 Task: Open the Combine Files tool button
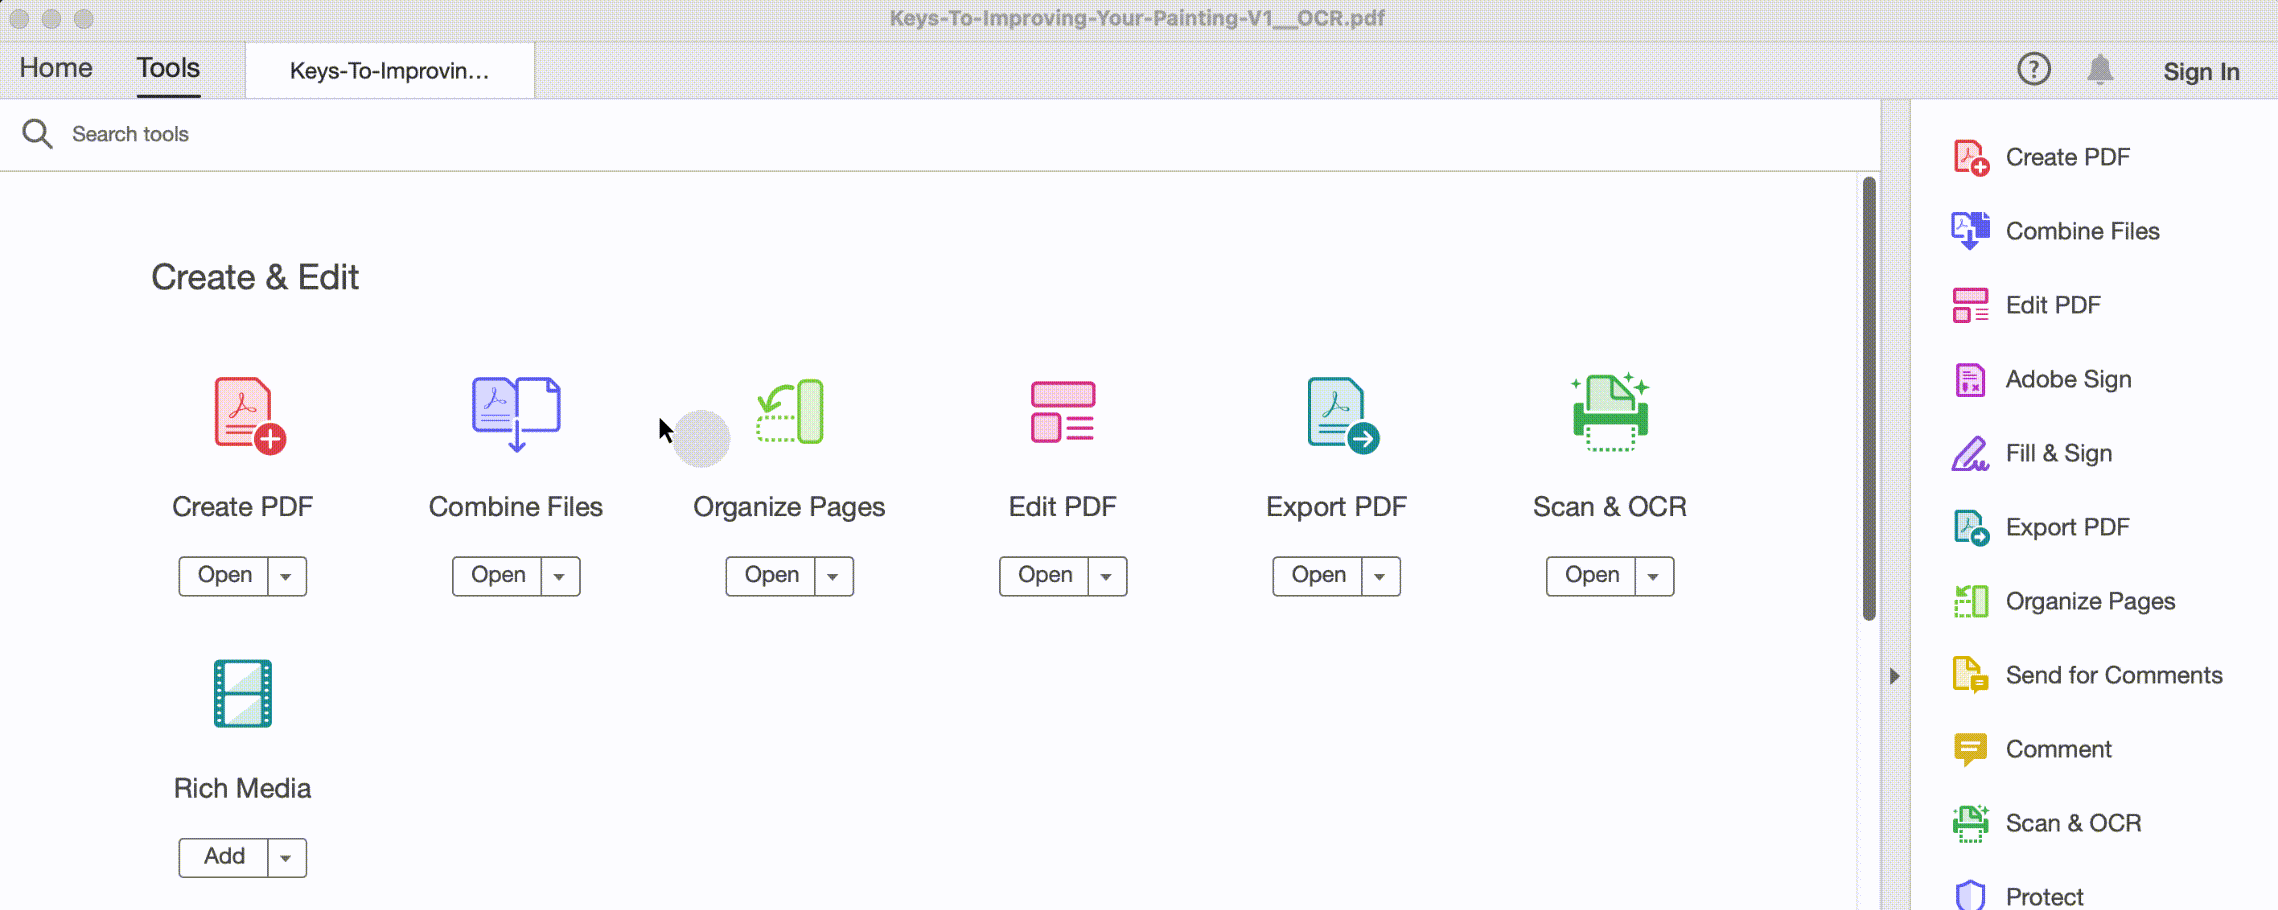497,576
